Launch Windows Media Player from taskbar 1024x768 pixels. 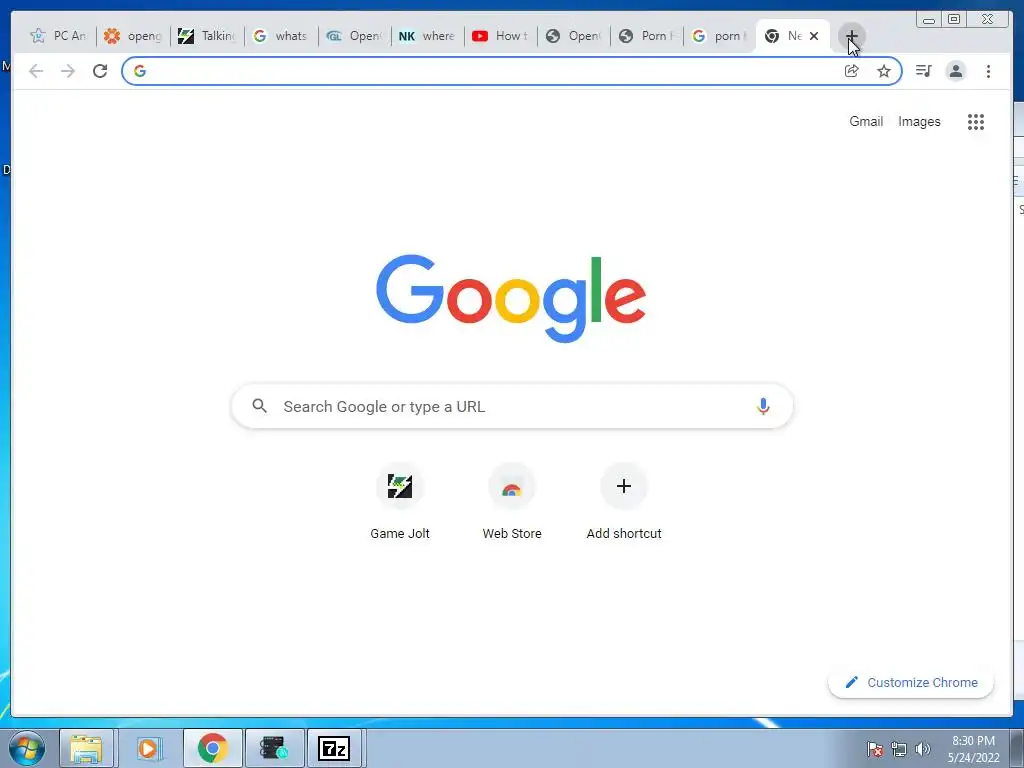pyautogui.click(x=149, y=748)
